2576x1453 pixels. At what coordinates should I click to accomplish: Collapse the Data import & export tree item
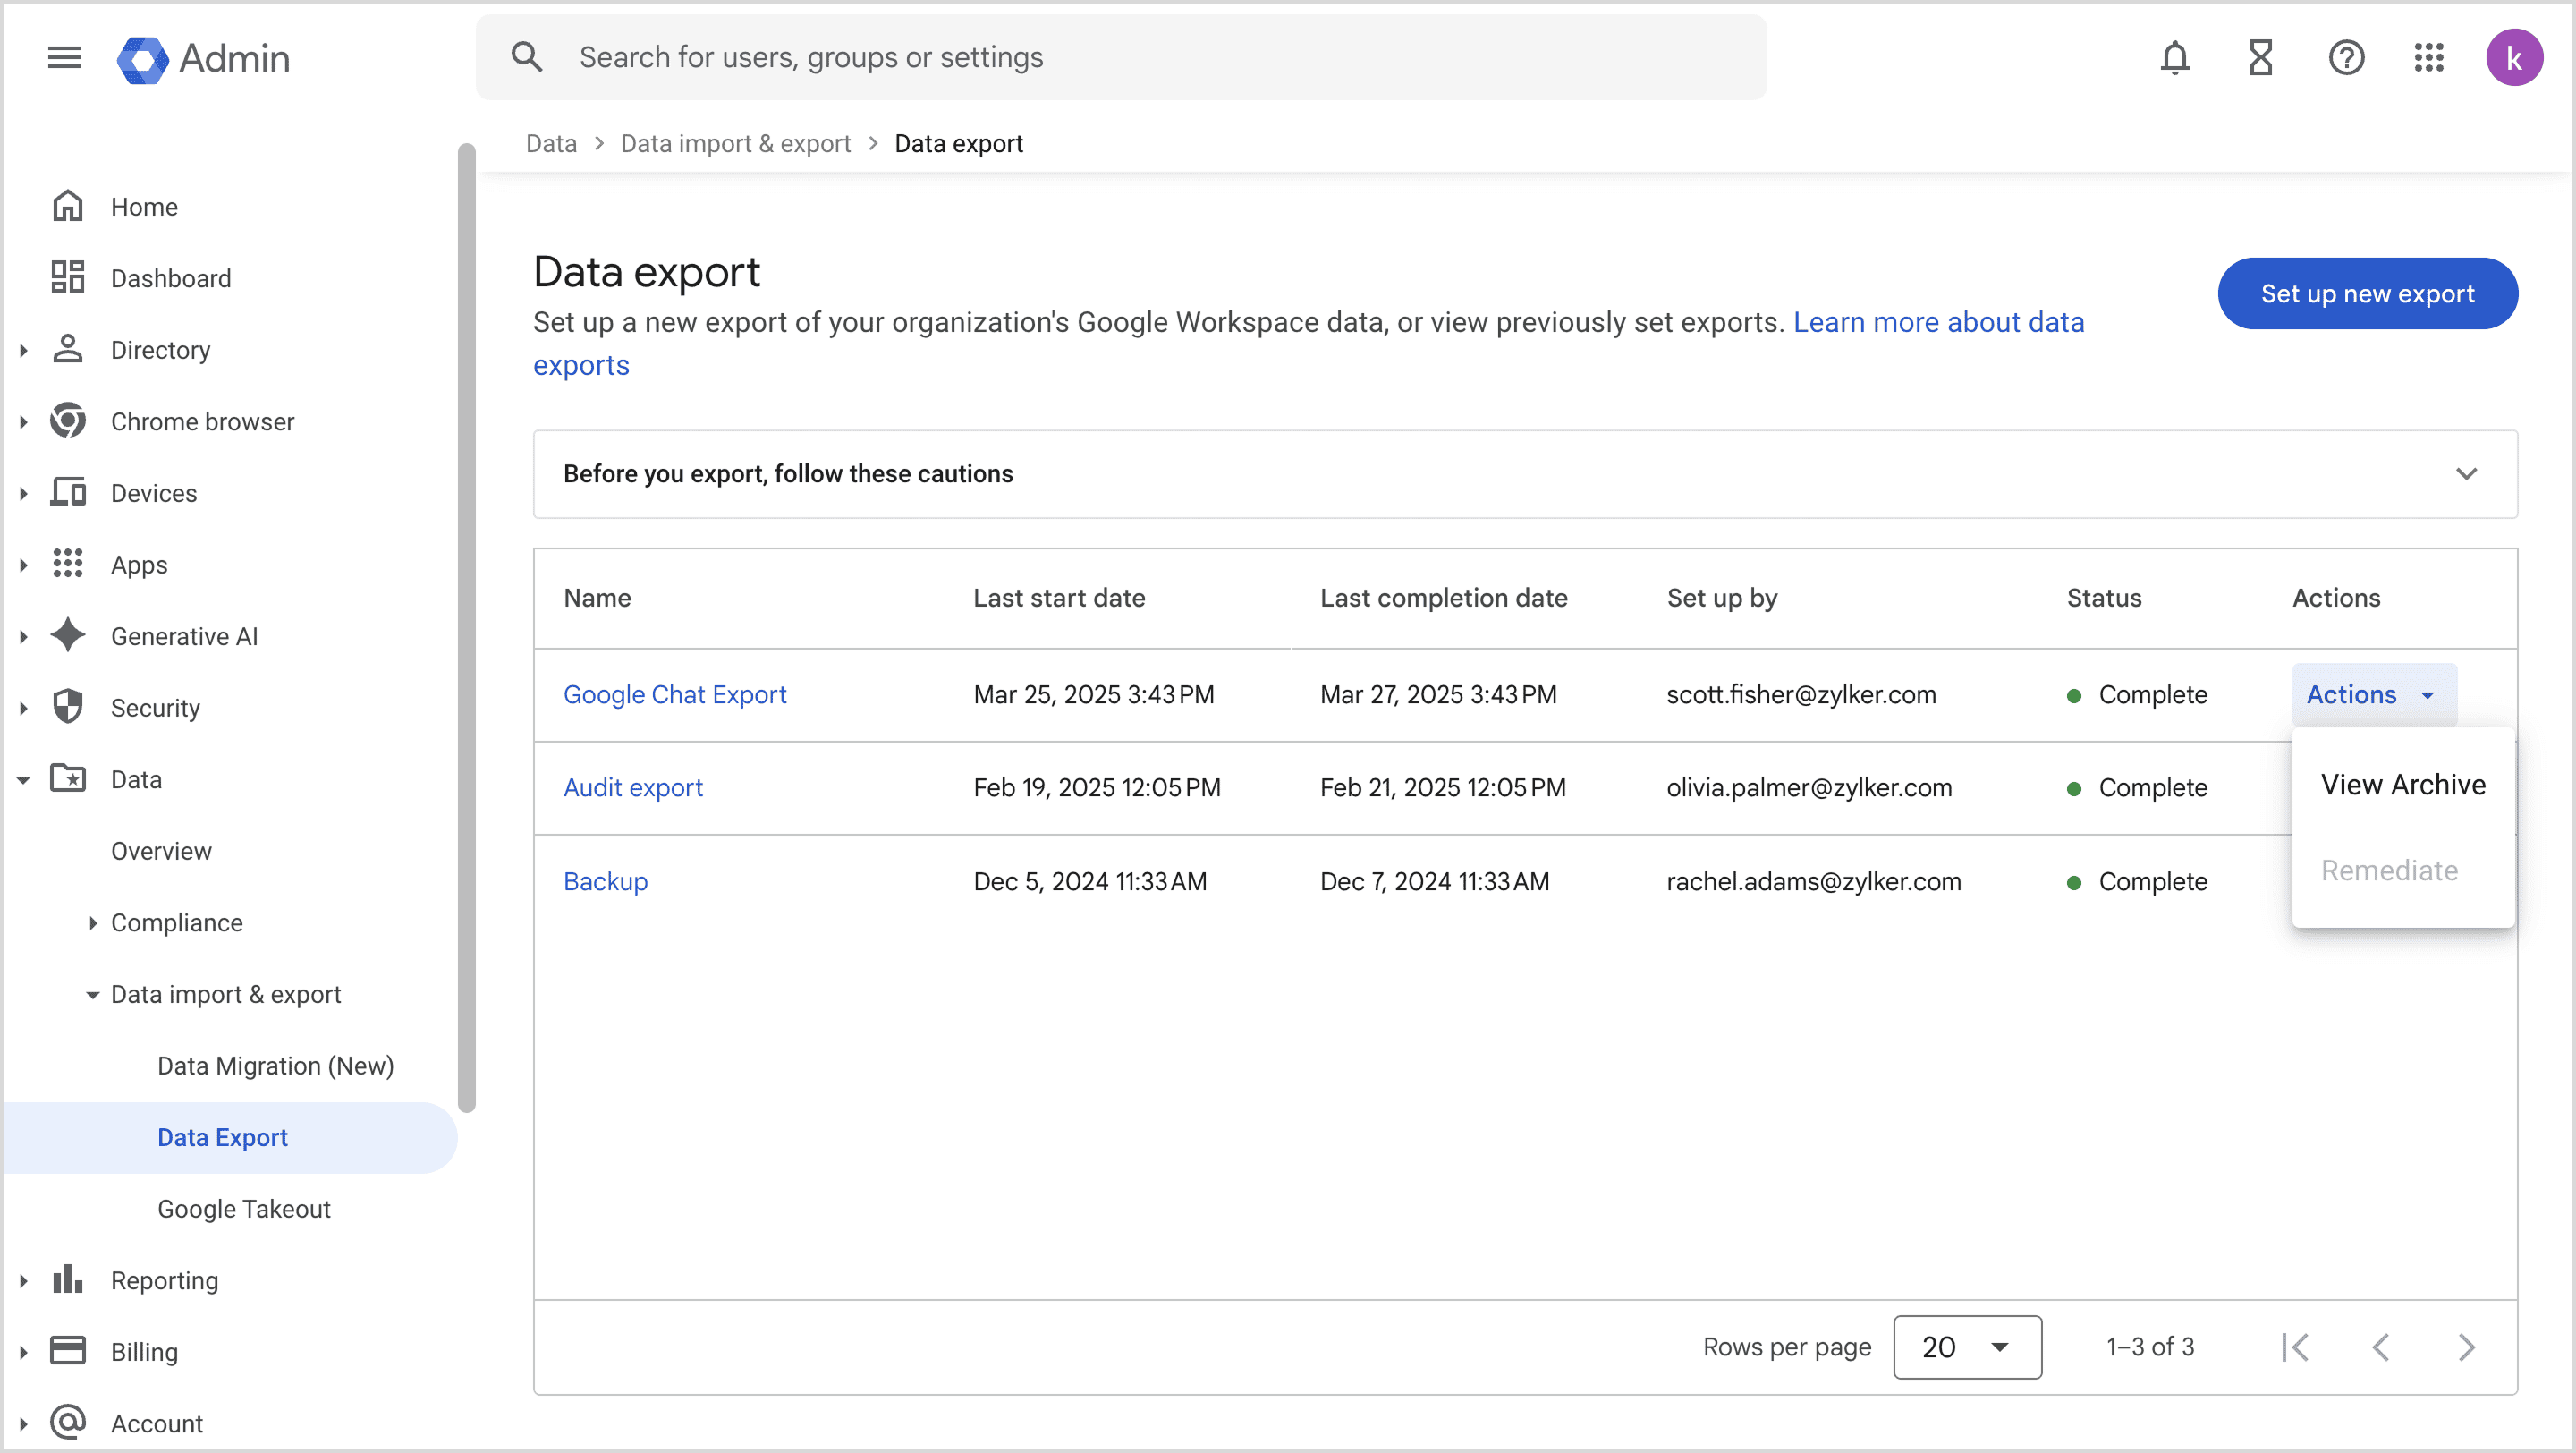pyautogui.click(x=92, y=995)
